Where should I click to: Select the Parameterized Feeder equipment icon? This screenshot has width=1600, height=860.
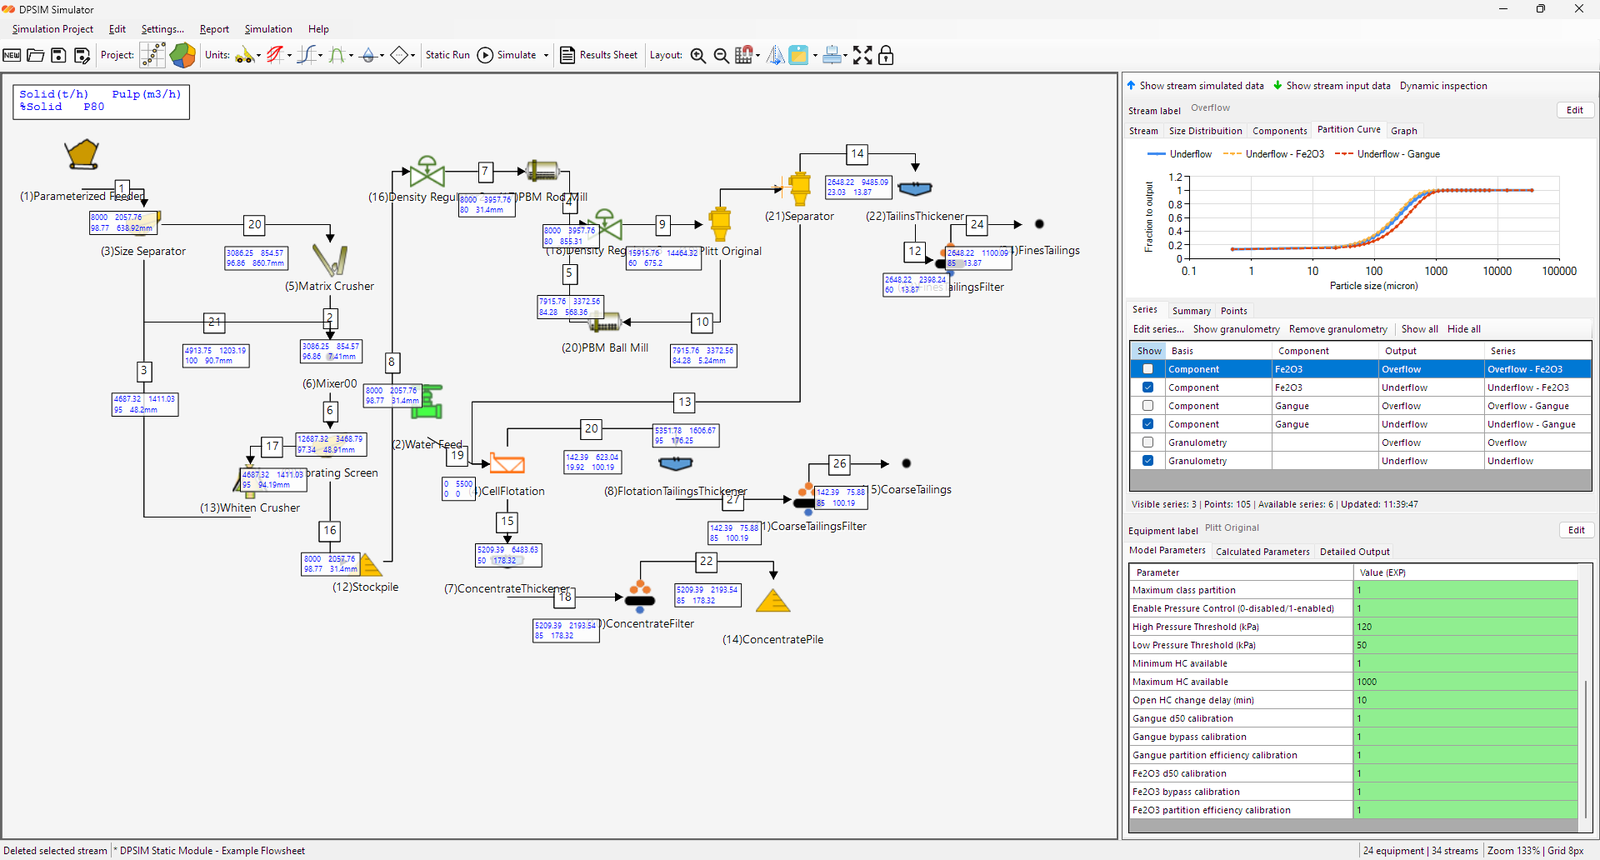82,155
